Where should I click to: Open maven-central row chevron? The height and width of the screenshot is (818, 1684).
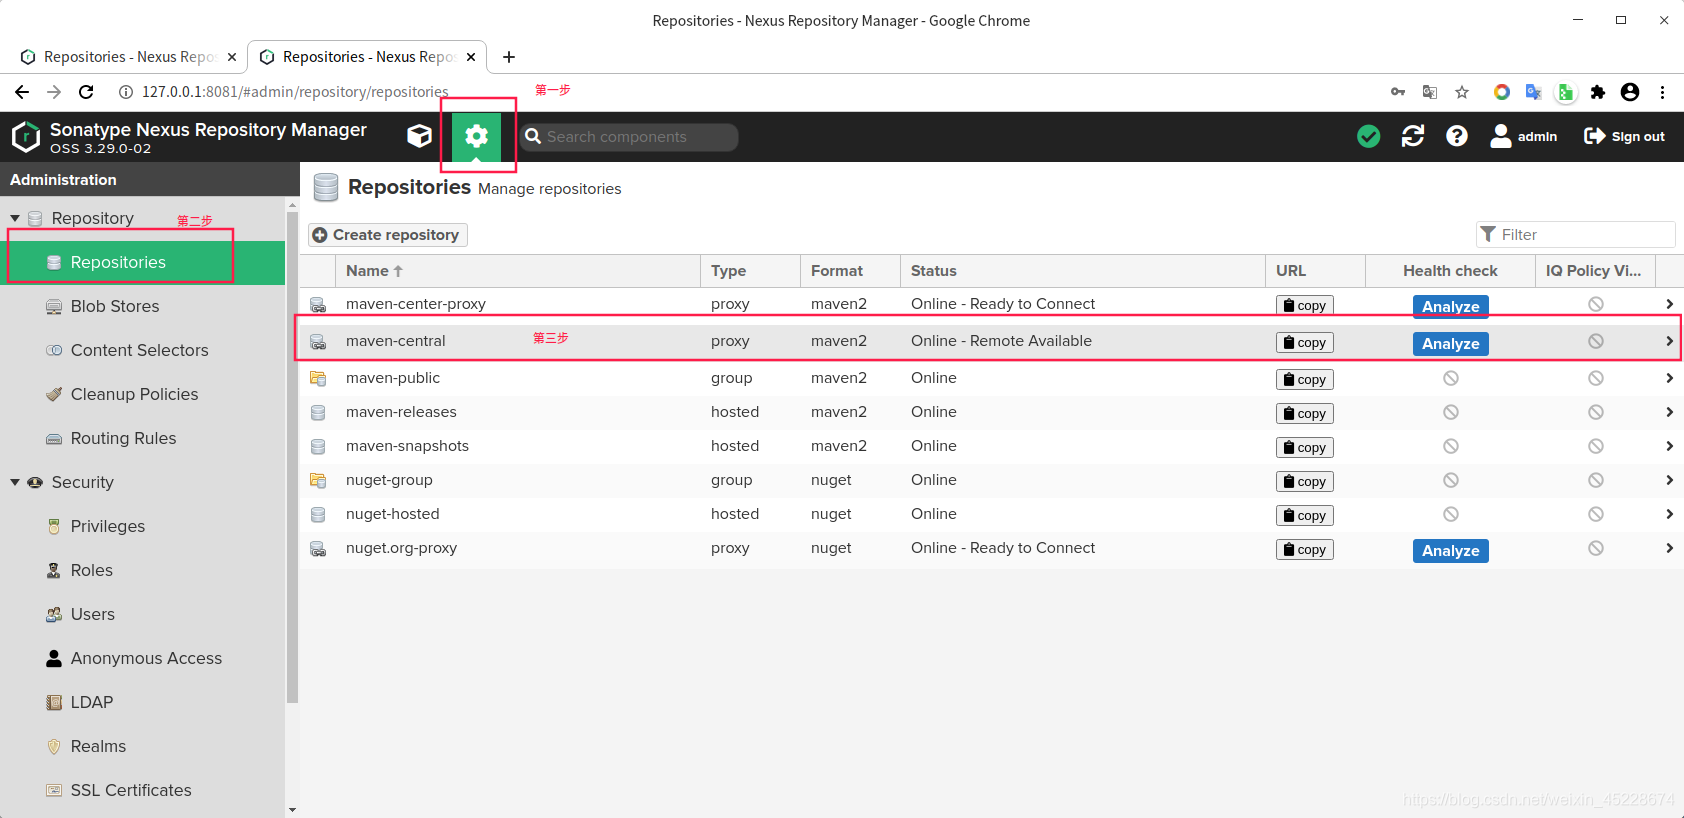[x=1669, y=341]
